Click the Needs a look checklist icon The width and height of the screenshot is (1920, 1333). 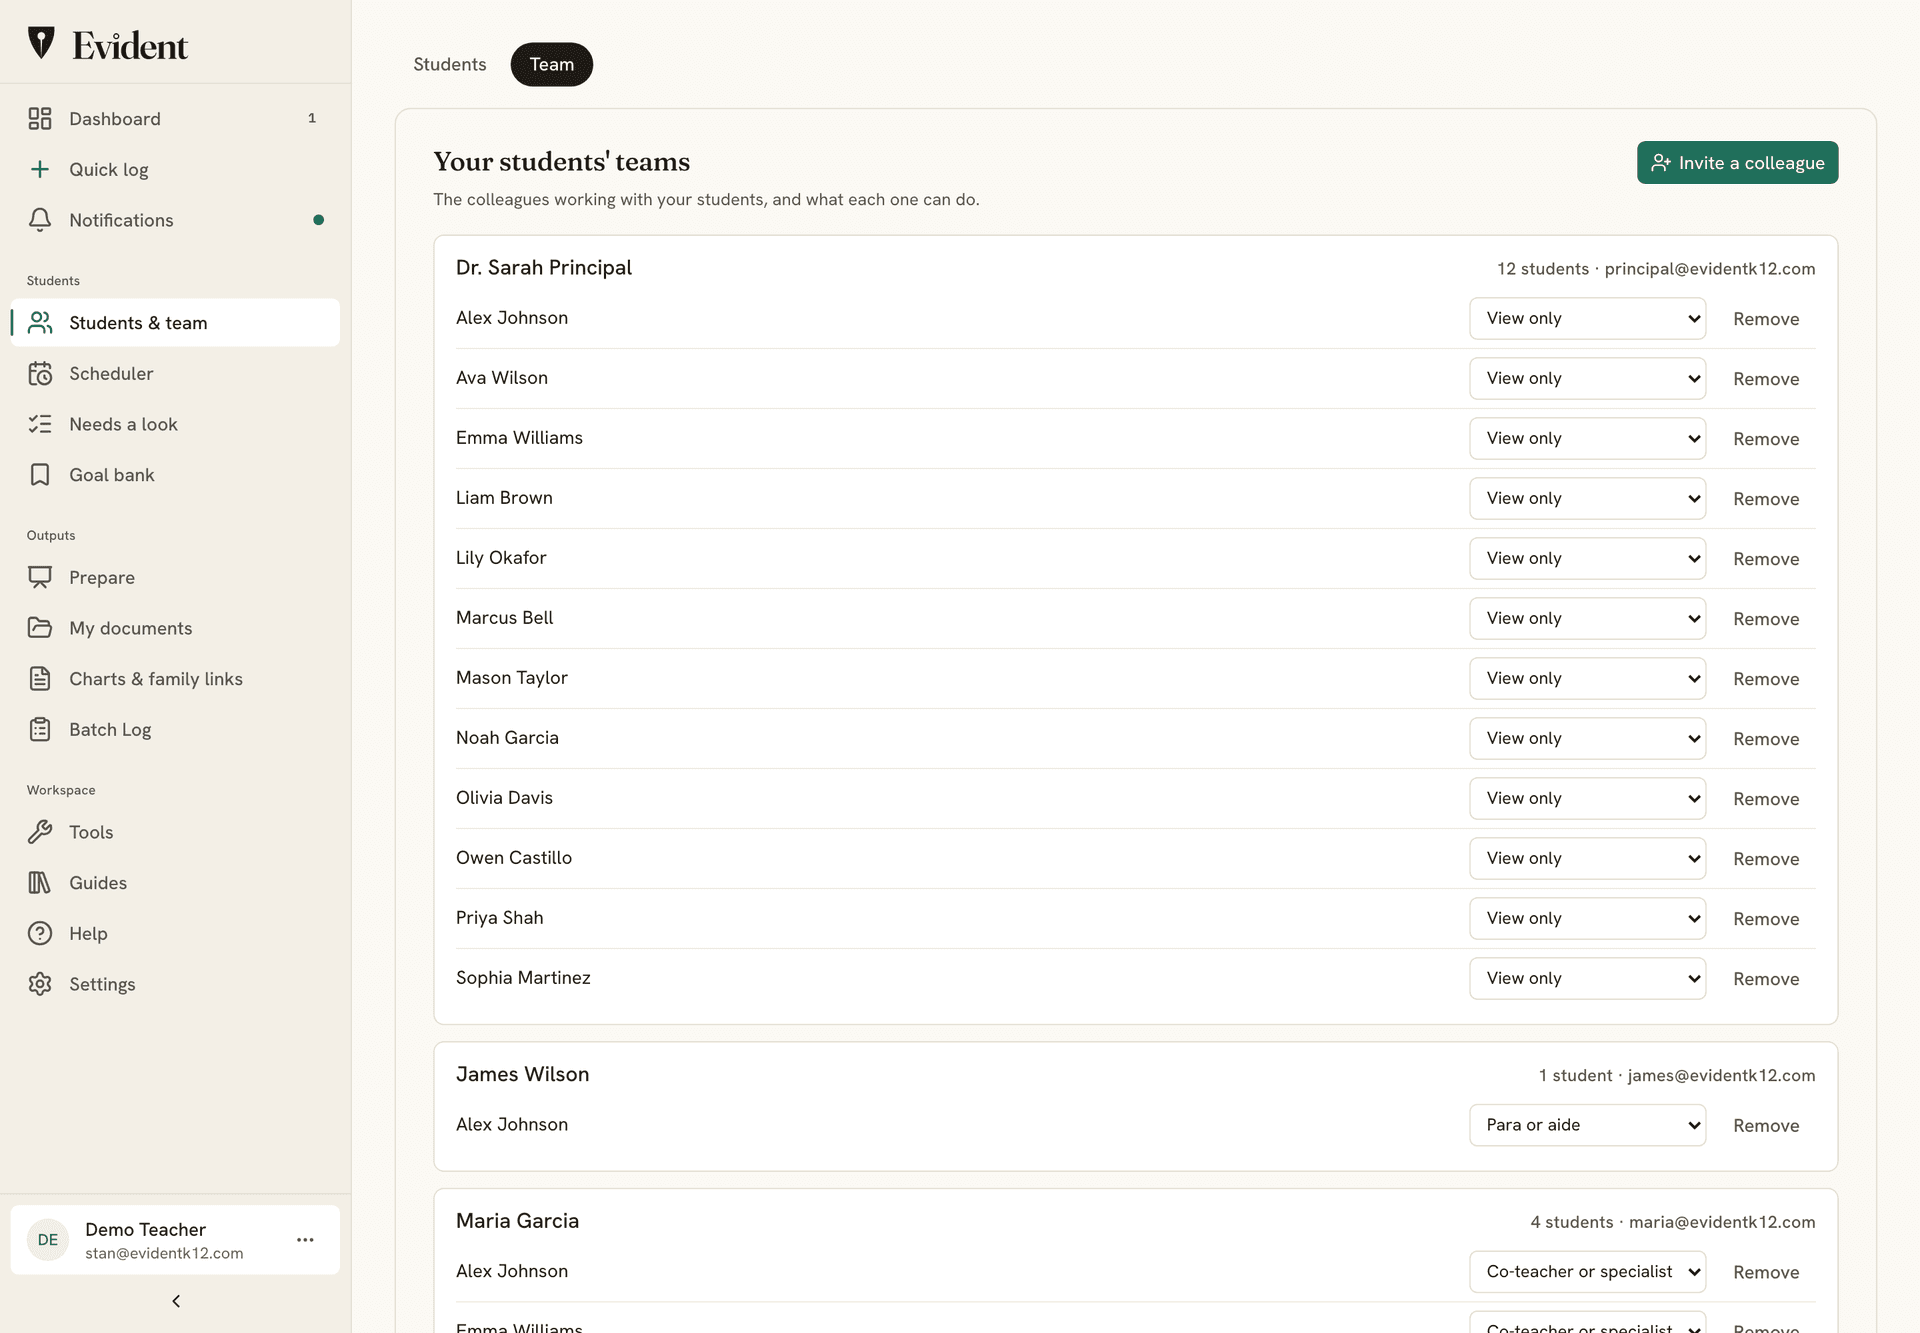(x=40, y=424)
